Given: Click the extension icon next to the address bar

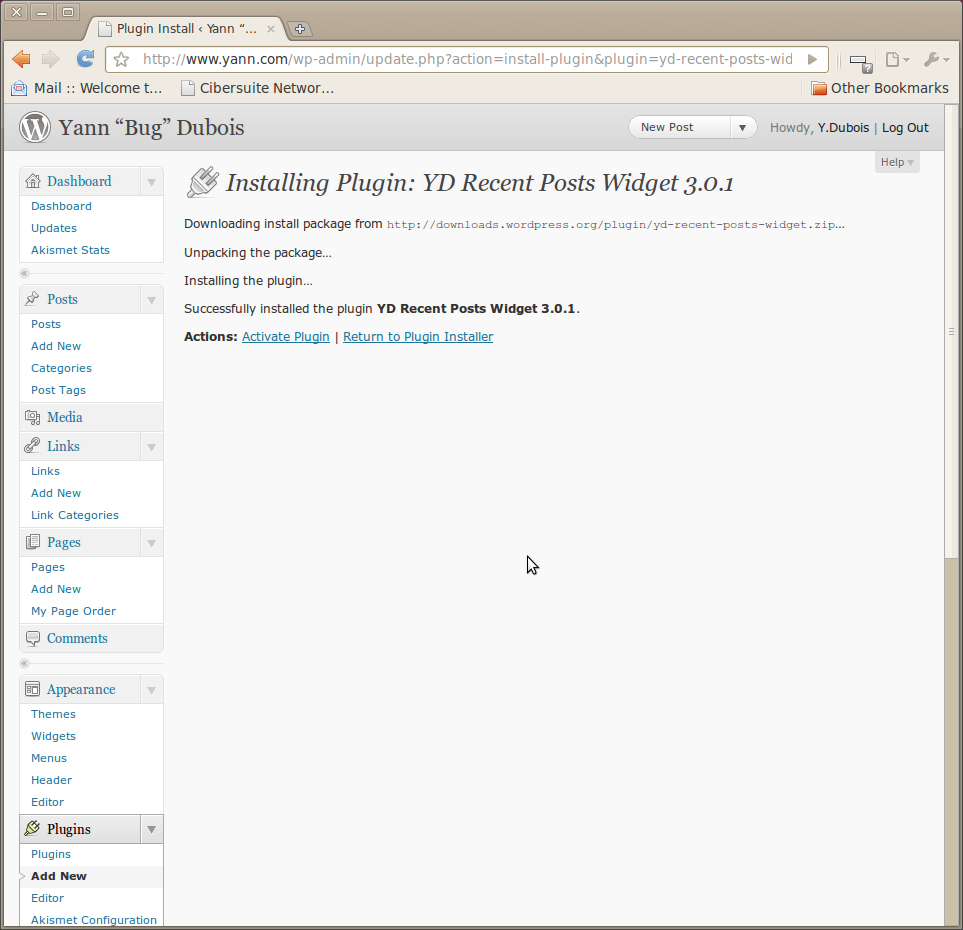Looking at the screenshot, I should click(x=860, y=62).
